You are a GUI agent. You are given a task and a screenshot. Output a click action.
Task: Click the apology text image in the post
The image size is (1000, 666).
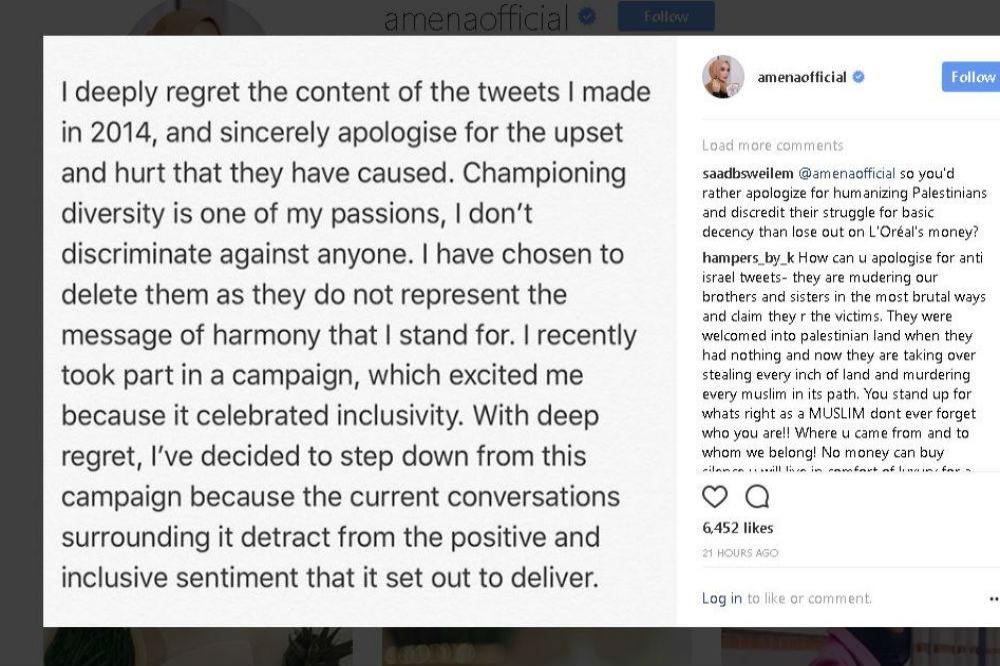pyautogui.click(x=360, y=331)
